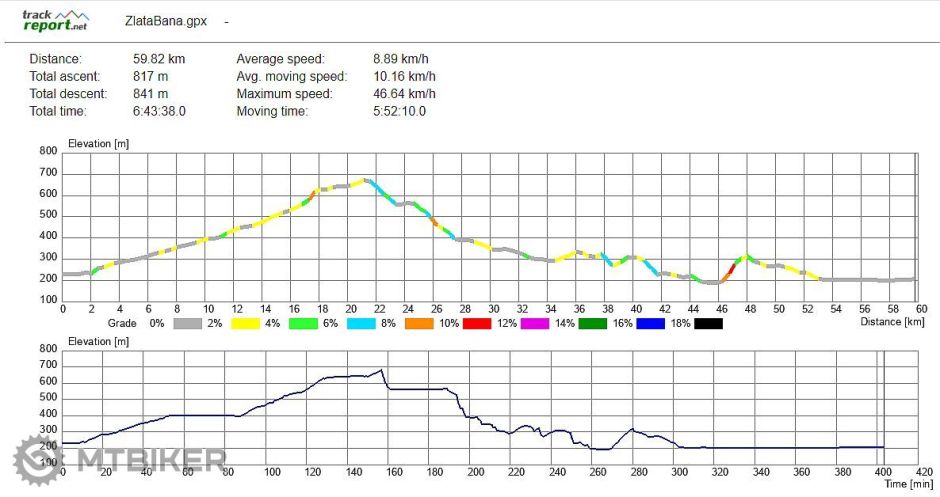Viewport: 940px width, 497px height.
Task: Click the MTBIKER gear watermark logo
Action: pyautogui.click(x=38, y=460)
